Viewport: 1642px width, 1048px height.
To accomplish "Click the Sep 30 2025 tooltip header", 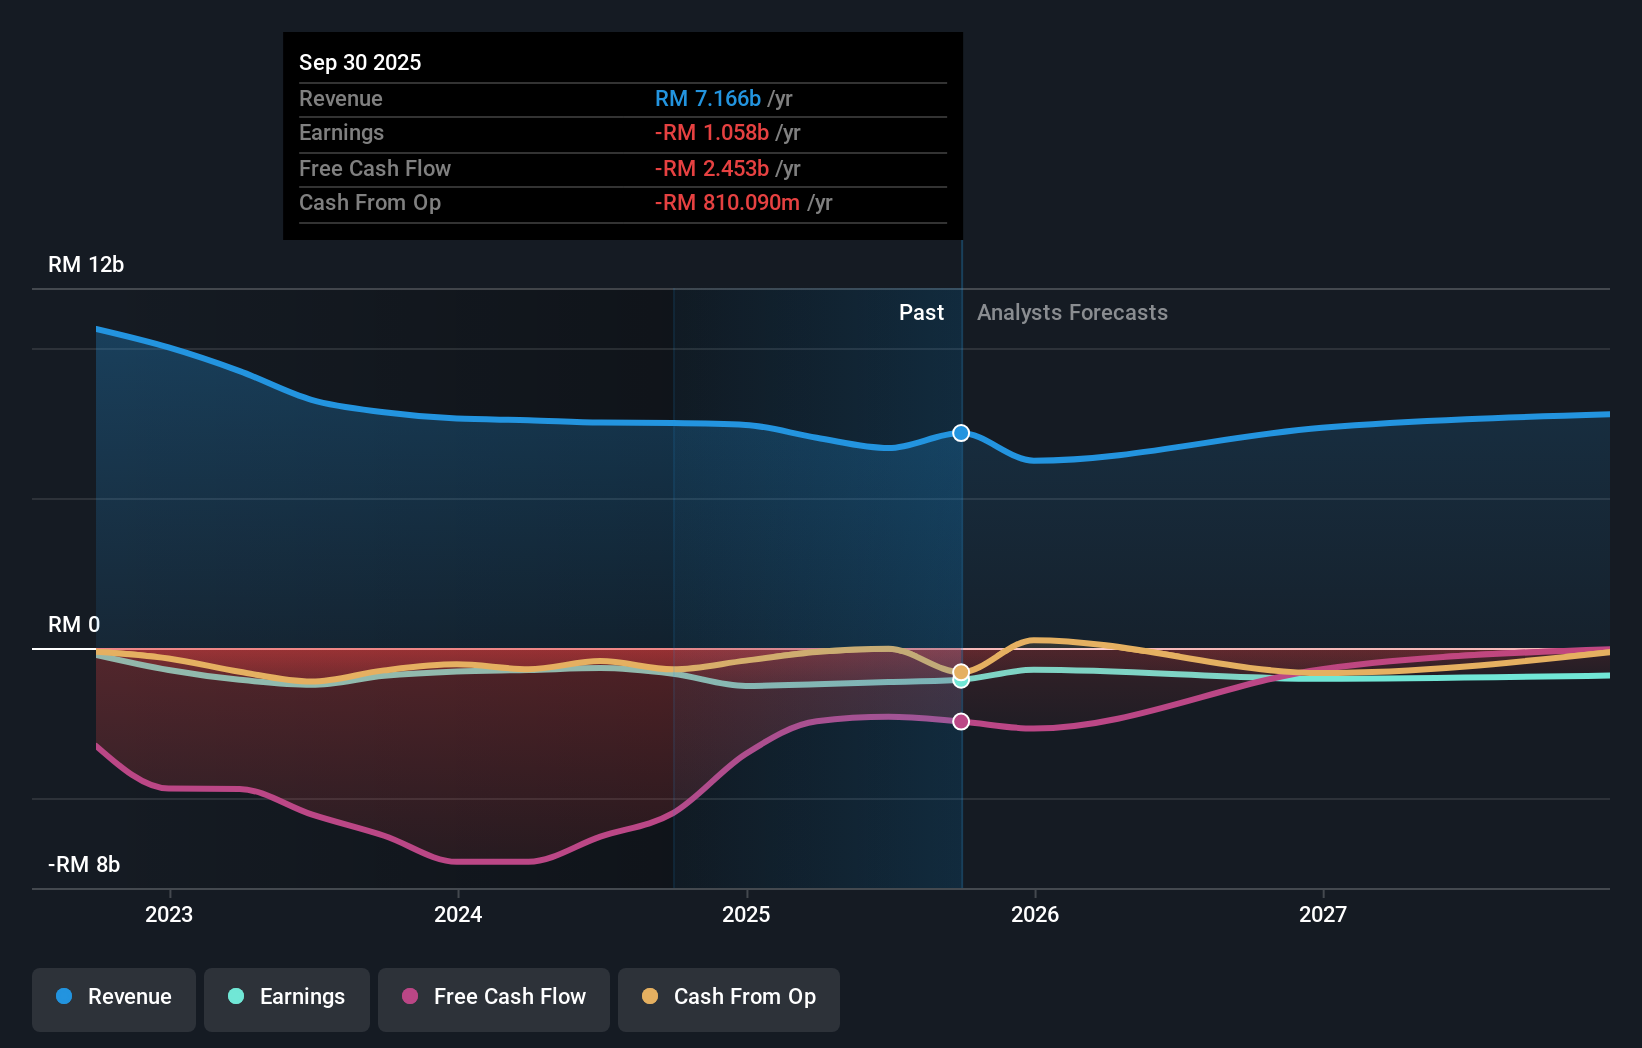I will [x=360, y=62].
